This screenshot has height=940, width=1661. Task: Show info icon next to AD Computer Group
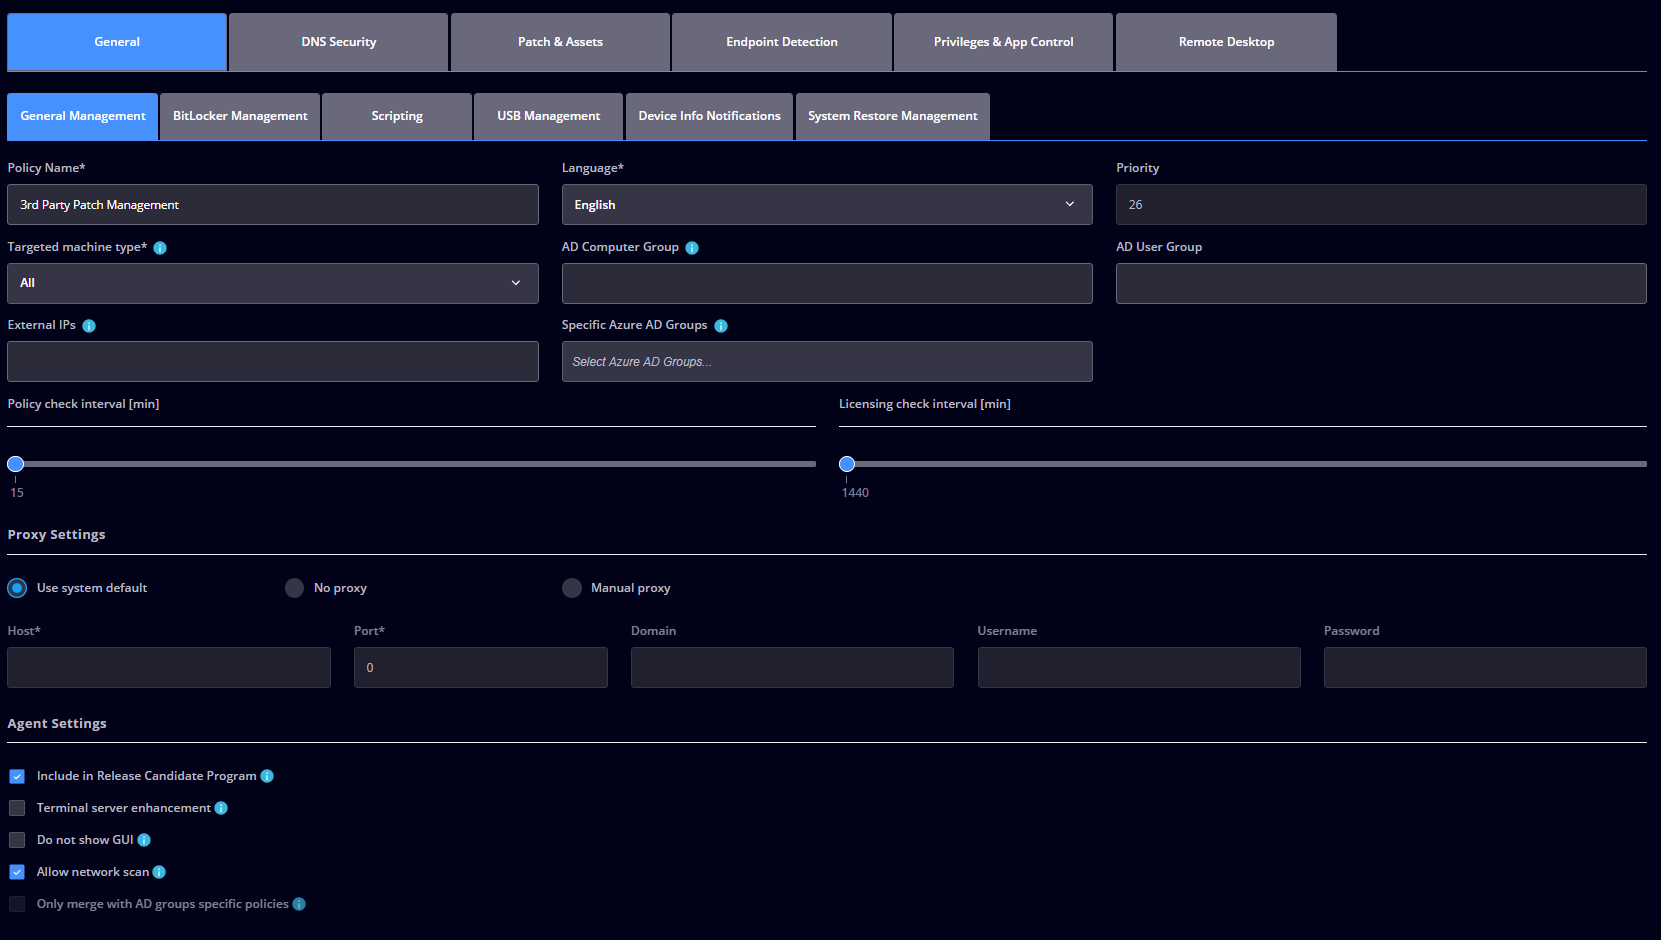tap(692, 248)
